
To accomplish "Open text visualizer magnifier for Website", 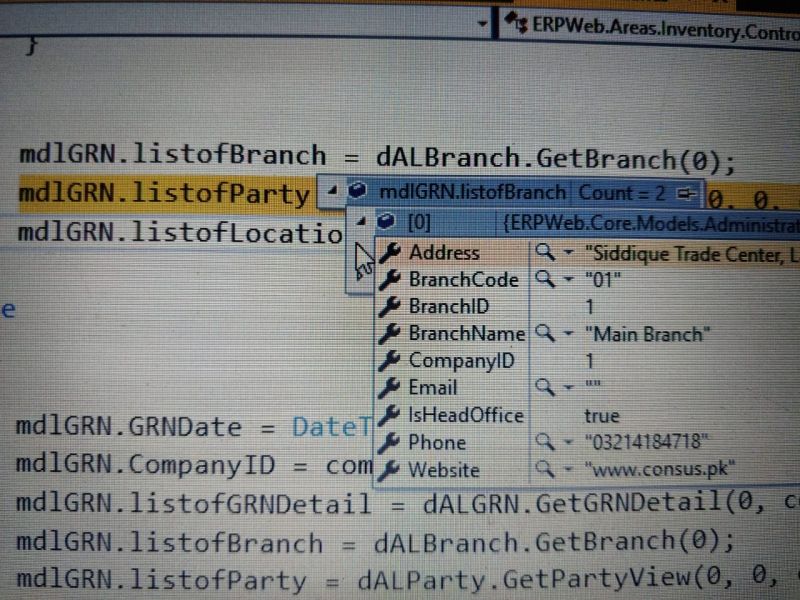I will [545, 469].
